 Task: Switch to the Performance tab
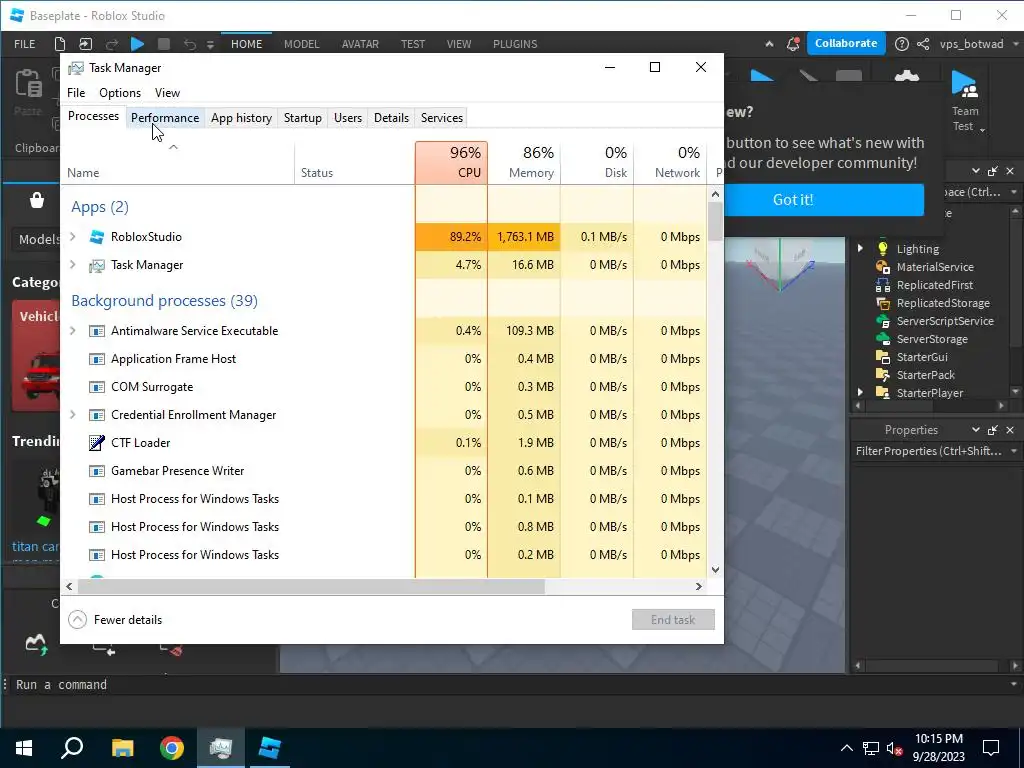pyautogui.click(x=165, y=118)
